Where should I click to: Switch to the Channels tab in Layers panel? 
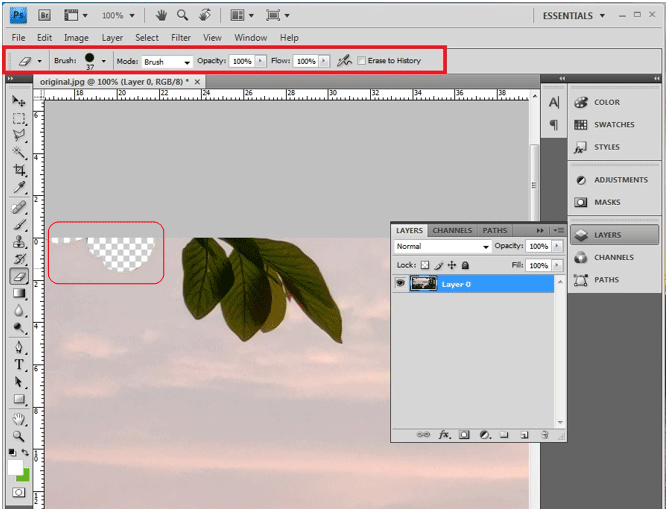[452, 230]
